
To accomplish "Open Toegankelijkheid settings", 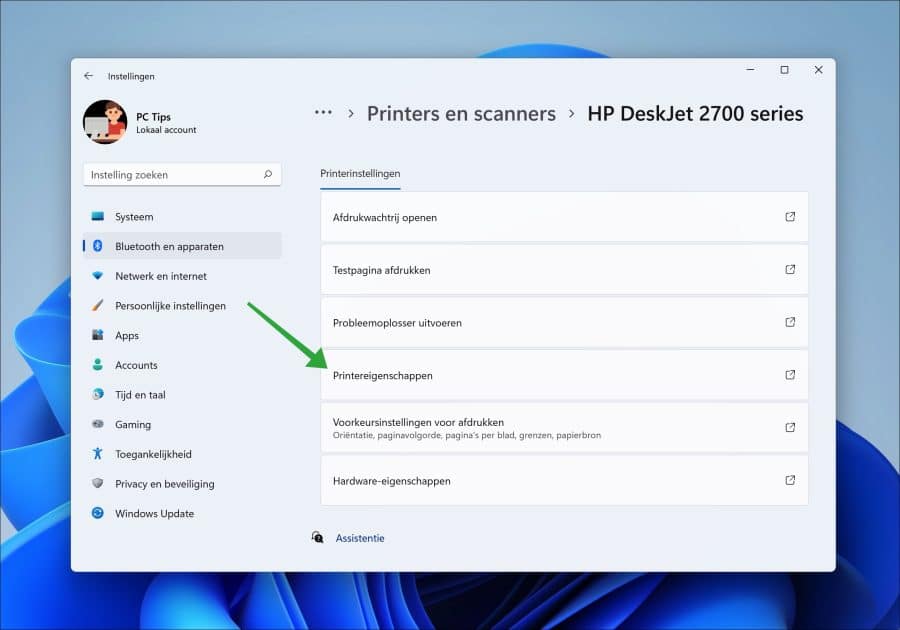I will pos(182,454).
